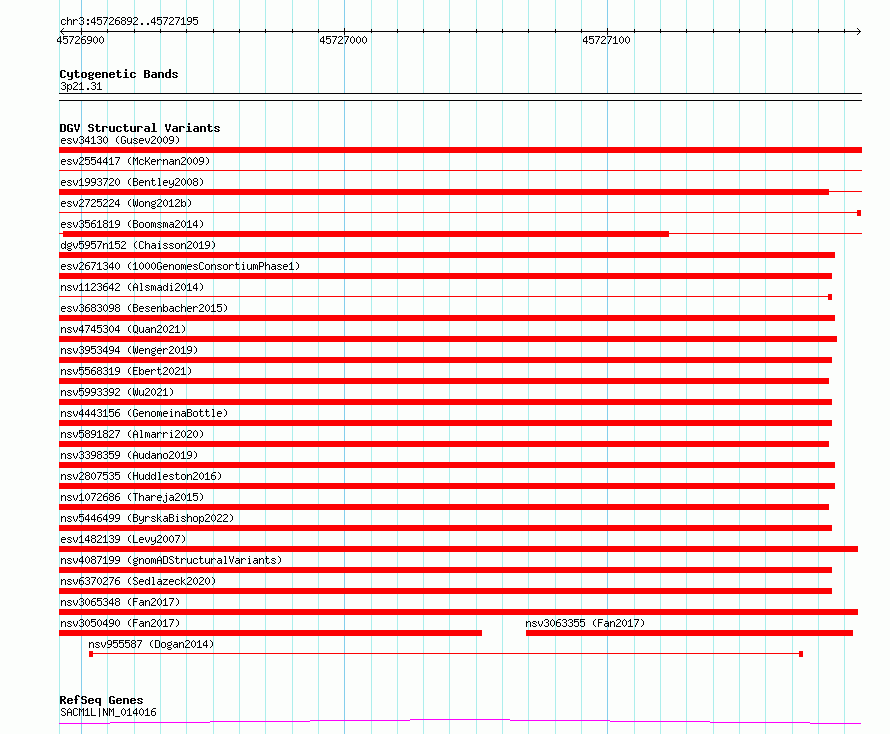Open esv2725224 (Wong2012b) variant entry
This screenshot has width=890, height=734.
(126, 203)
